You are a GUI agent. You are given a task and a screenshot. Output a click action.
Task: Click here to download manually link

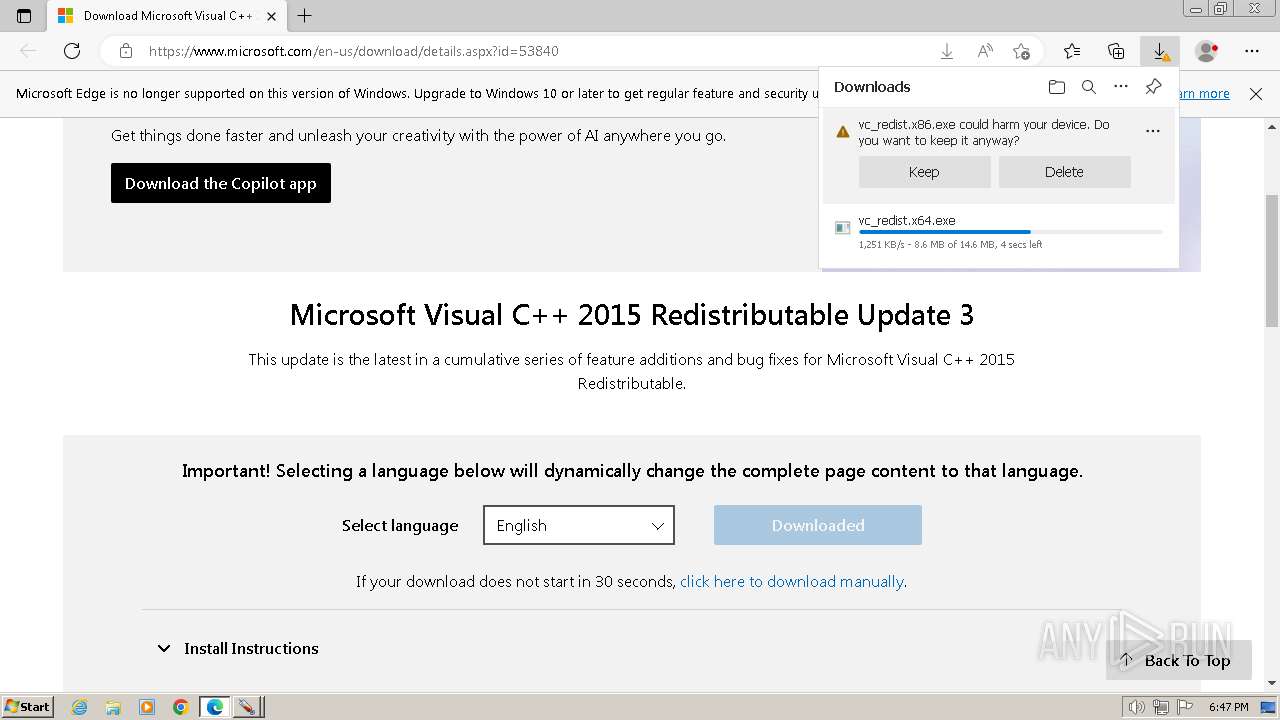792,581
